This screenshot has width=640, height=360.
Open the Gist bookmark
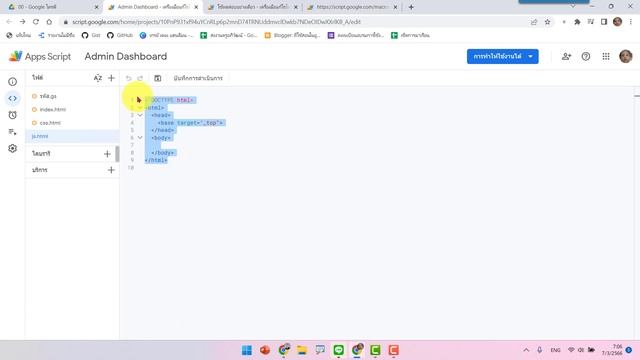[x=91, y=35]
